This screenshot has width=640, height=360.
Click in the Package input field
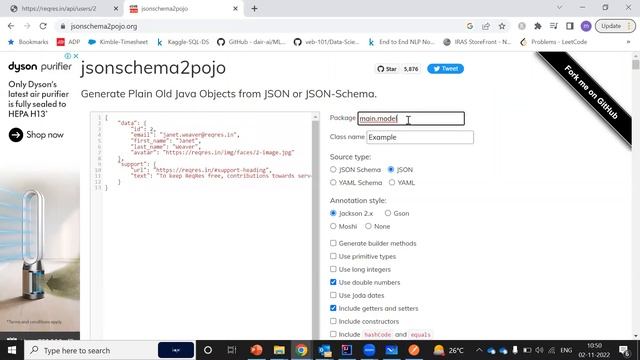pyautogui.click(x=411, y=118)
